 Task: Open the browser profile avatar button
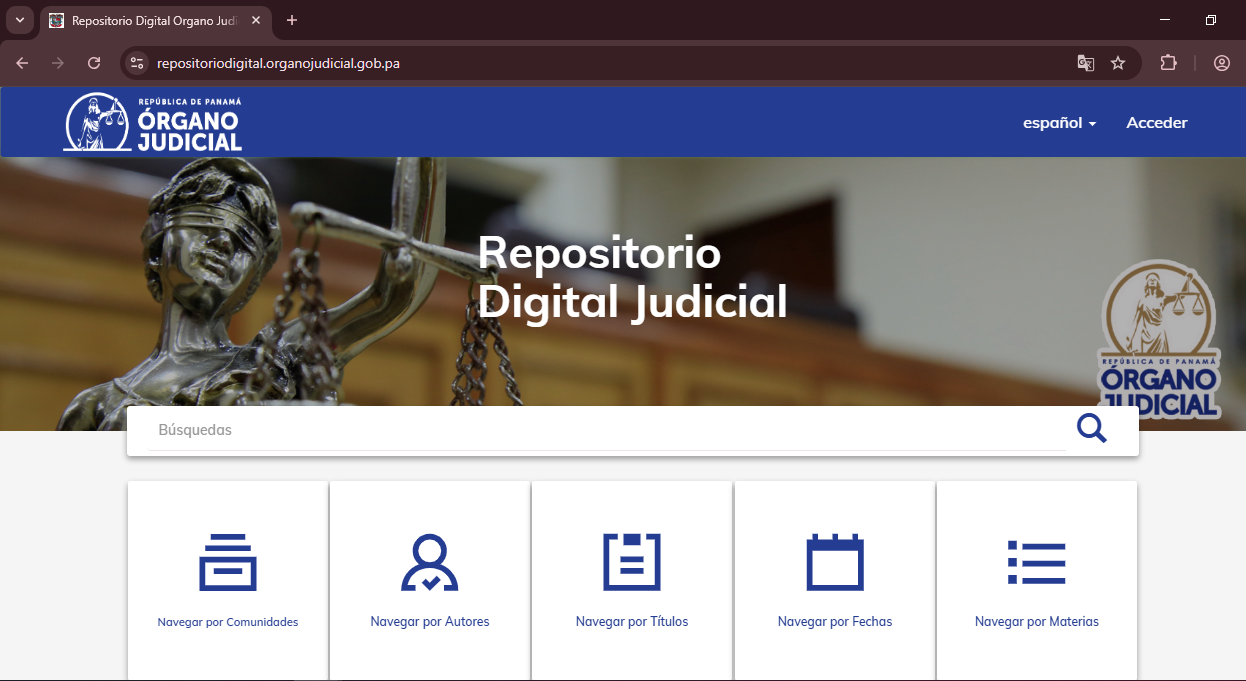coord(1221,63)
